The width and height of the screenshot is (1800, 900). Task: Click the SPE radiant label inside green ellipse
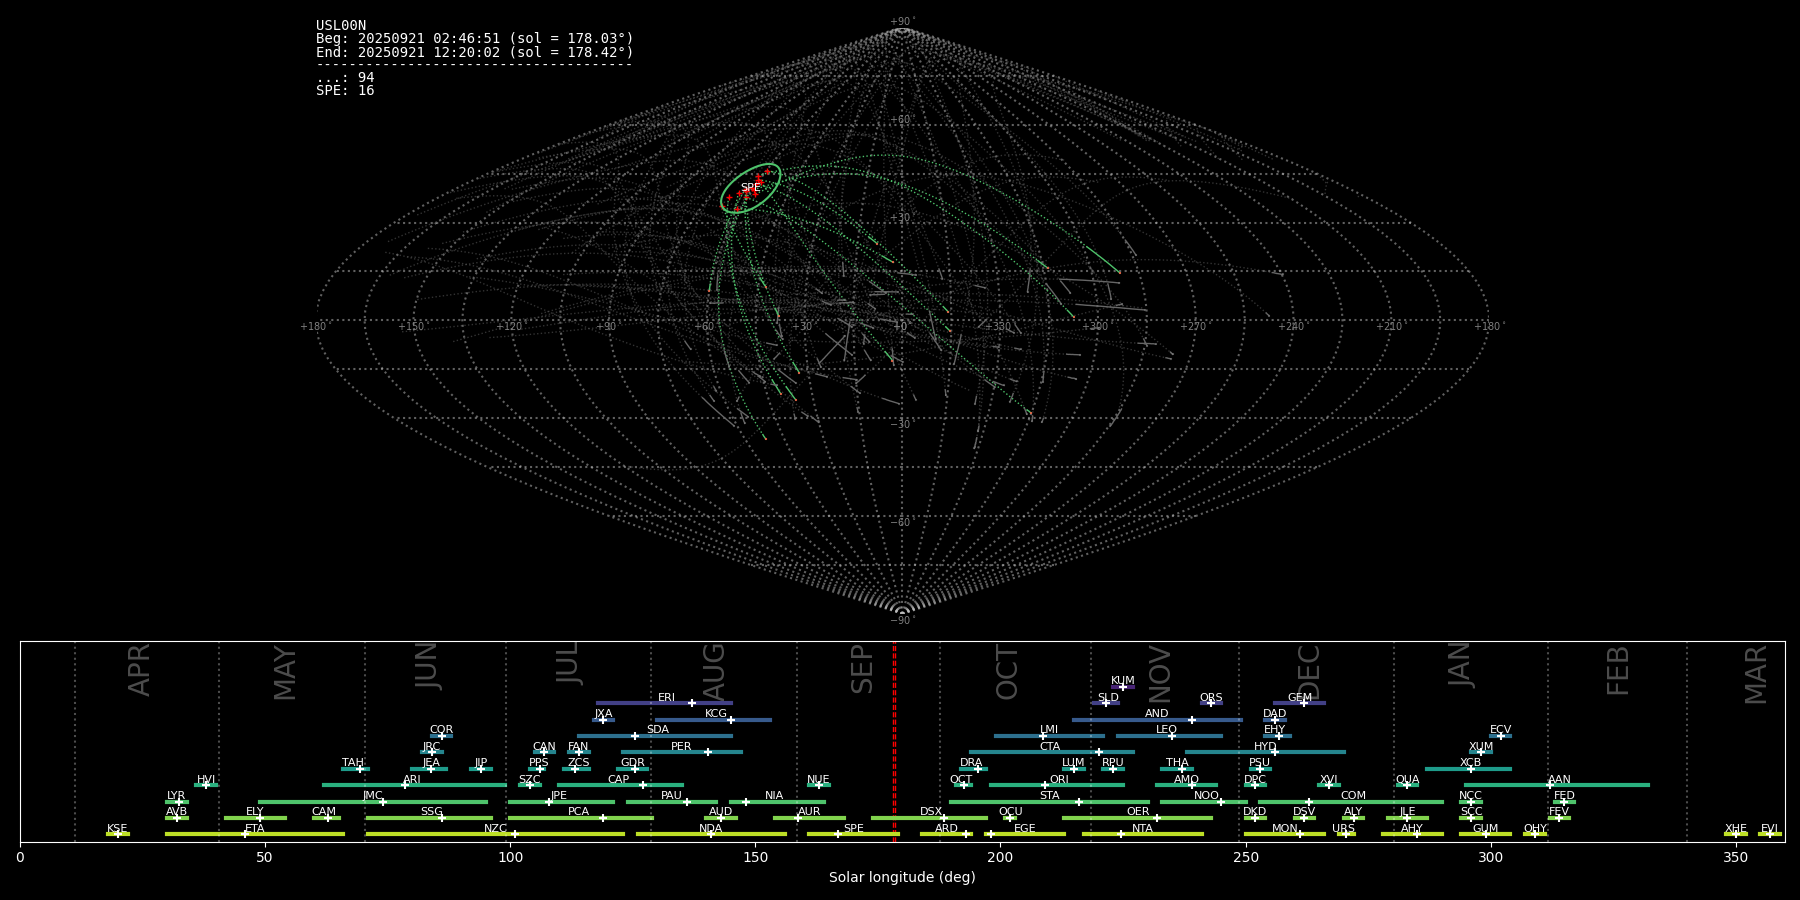click(x=750, y=188)
